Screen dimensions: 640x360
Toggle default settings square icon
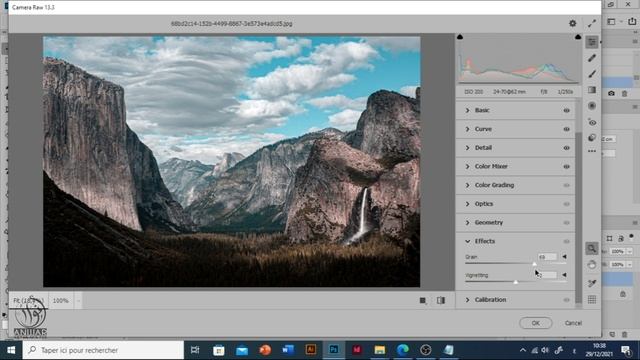423,300
